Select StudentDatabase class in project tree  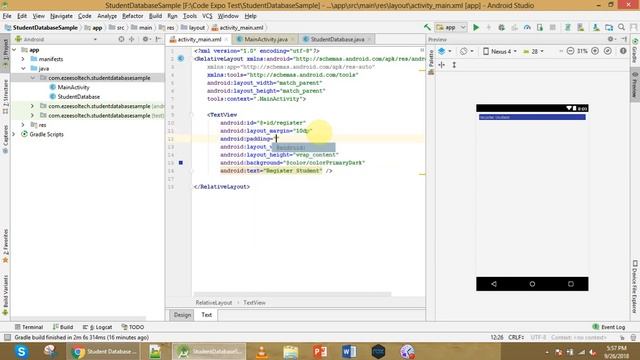78,97
